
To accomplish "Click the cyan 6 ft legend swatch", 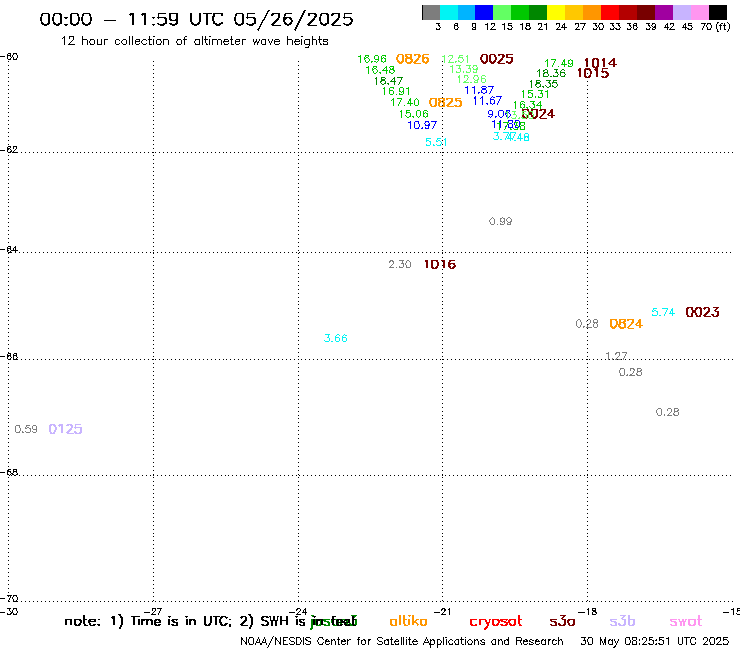I will [449, 12].
